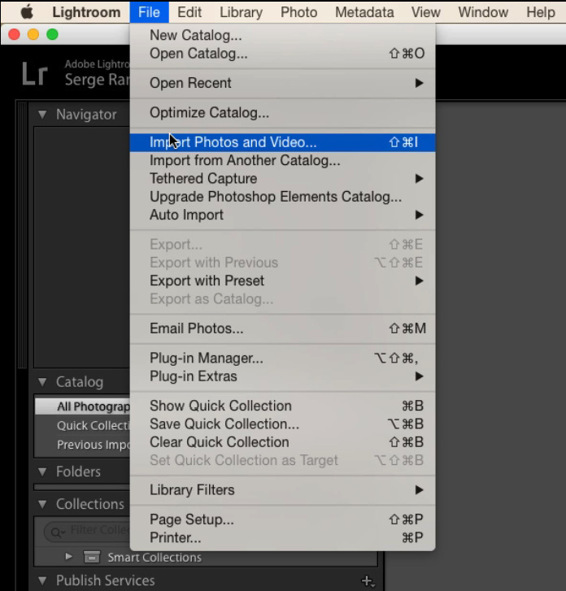Expand the Auto Import submenu
566x591 pixels.
pos(283,215)
